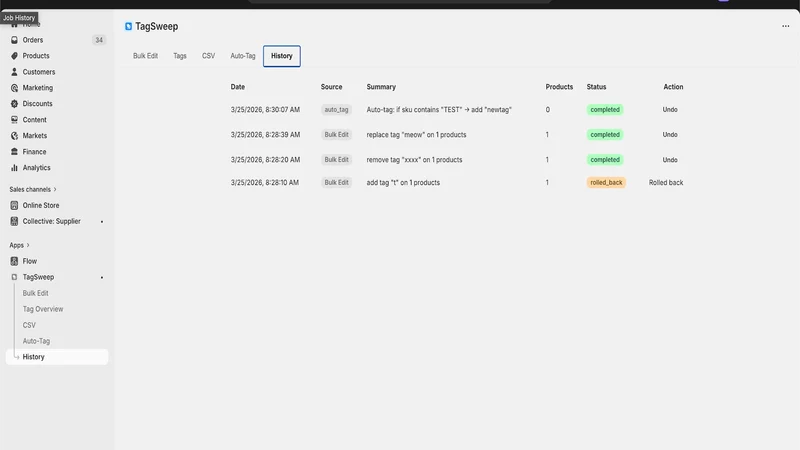This screenshot has width=800, height=450.
Task: Open the Auto-Tag tab
Action: click(x=242, y=56)
